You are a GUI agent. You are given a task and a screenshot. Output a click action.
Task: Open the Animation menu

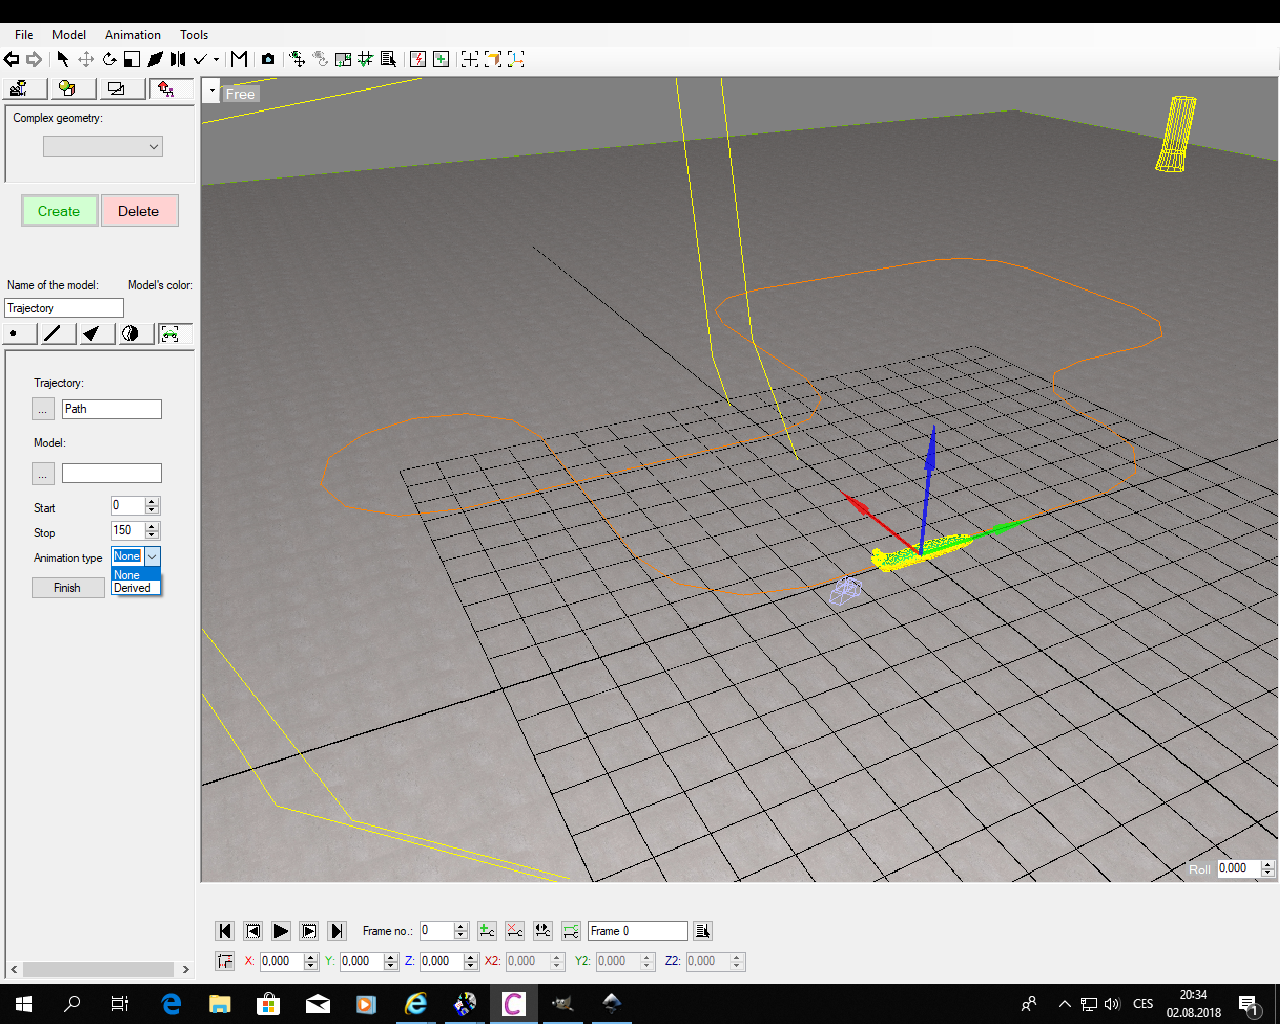click(132, 35)
